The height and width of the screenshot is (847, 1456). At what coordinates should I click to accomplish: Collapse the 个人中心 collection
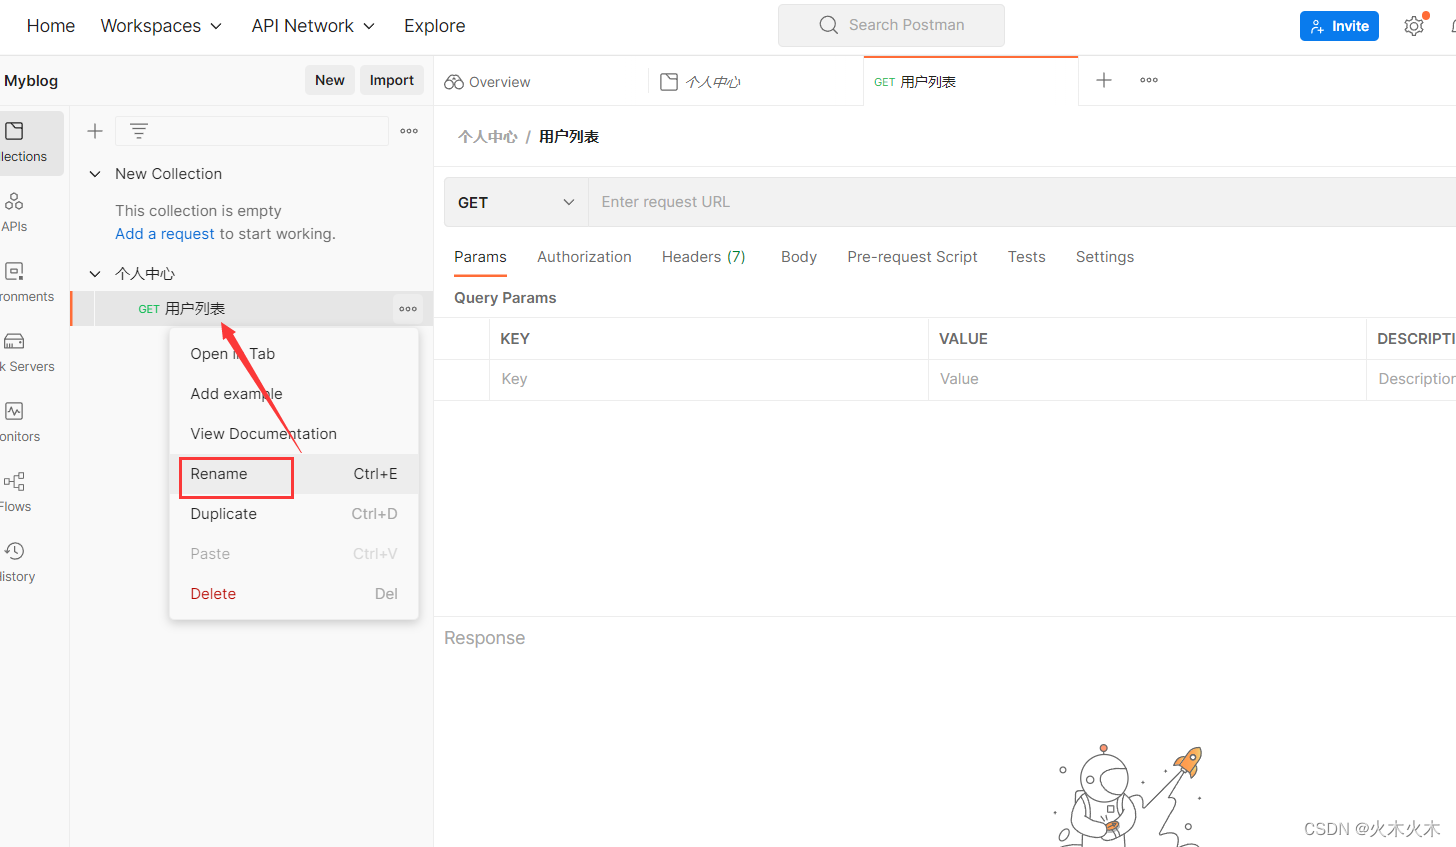pos(95,273)
